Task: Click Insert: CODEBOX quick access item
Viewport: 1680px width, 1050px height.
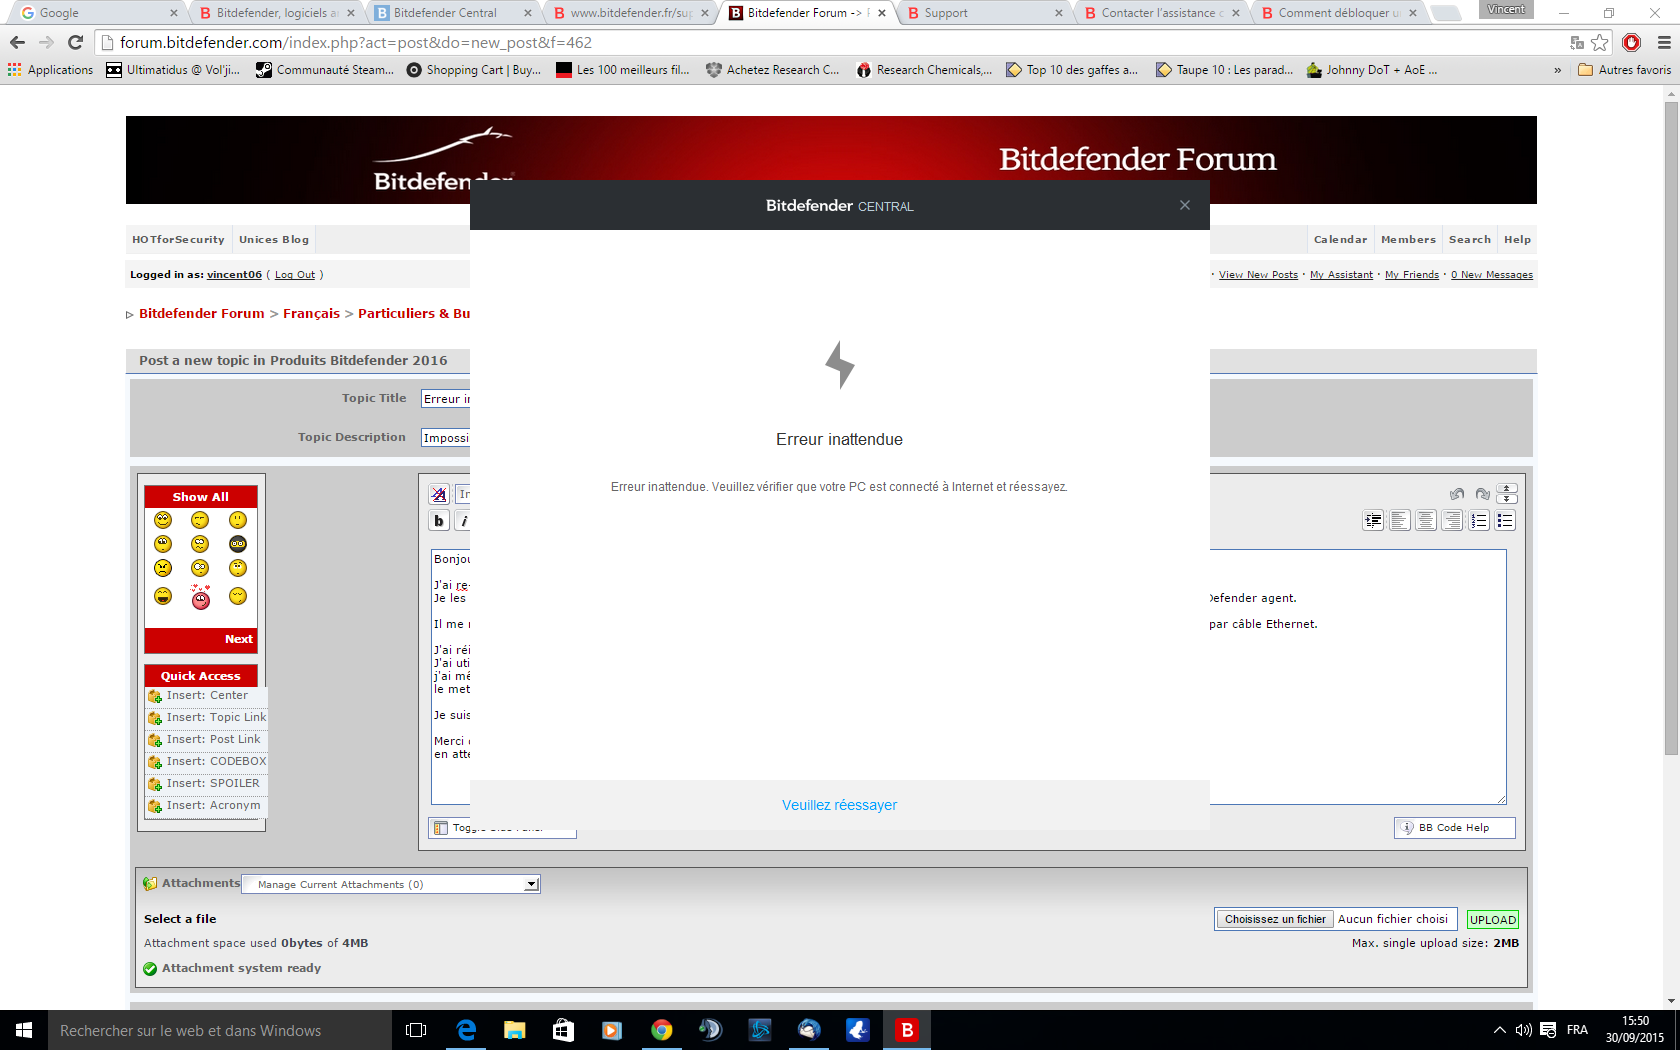Action: tap(207, 762)
